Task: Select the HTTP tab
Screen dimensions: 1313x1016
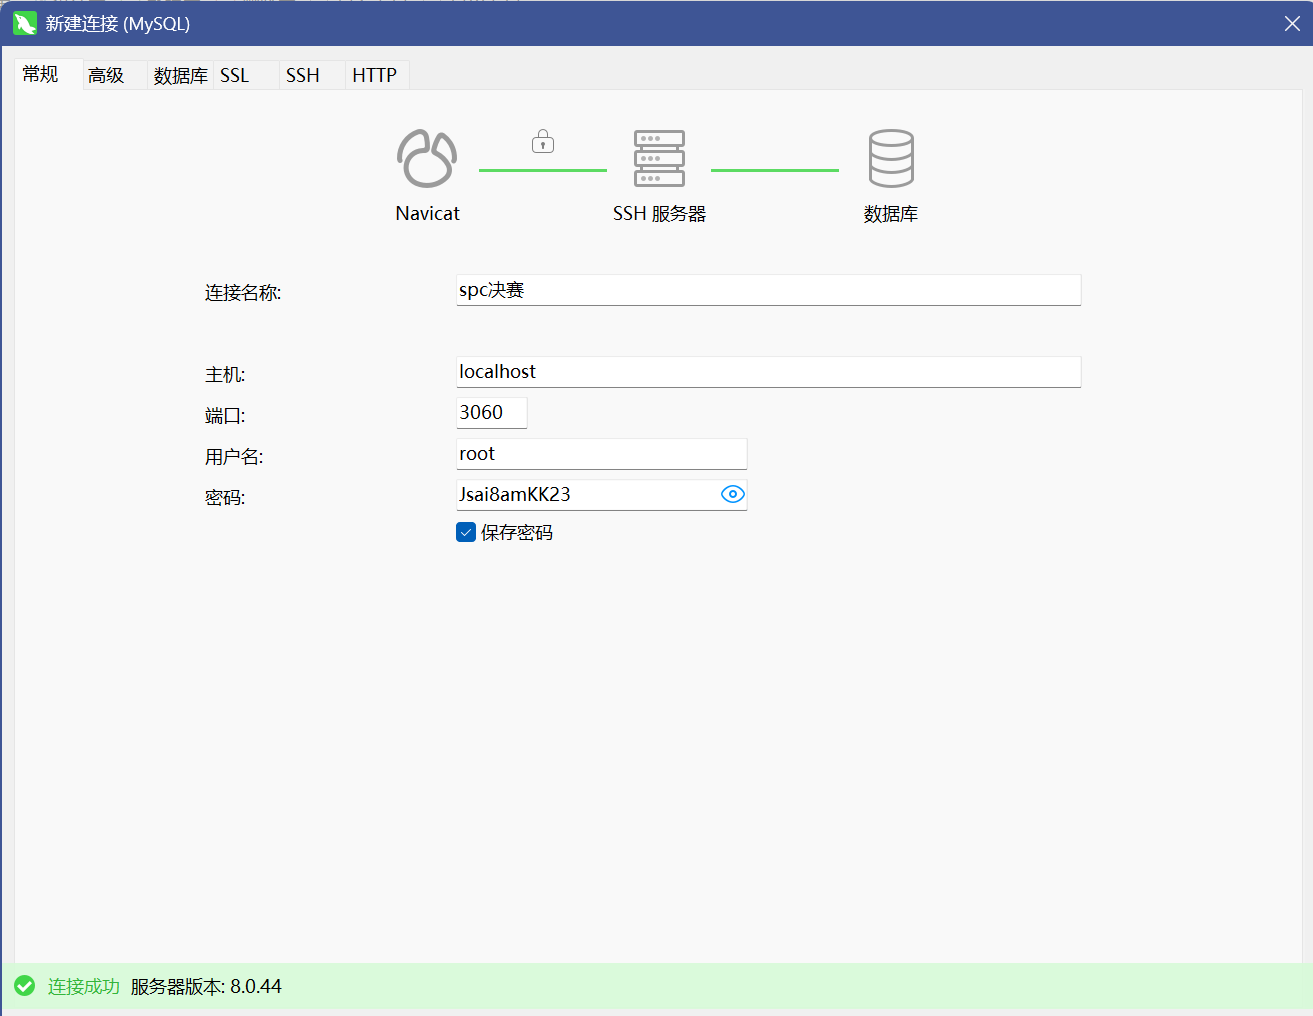Action: coord(374,76)
